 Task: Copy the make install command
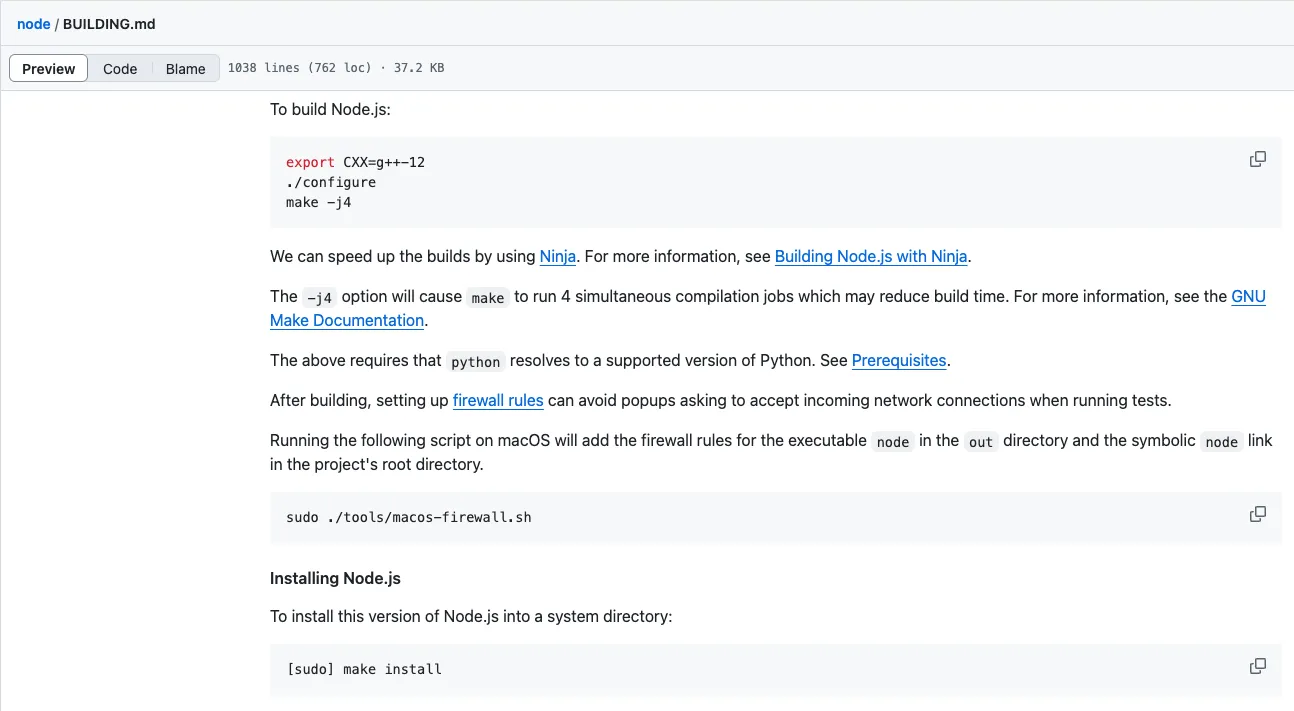tap(1258, 666)
